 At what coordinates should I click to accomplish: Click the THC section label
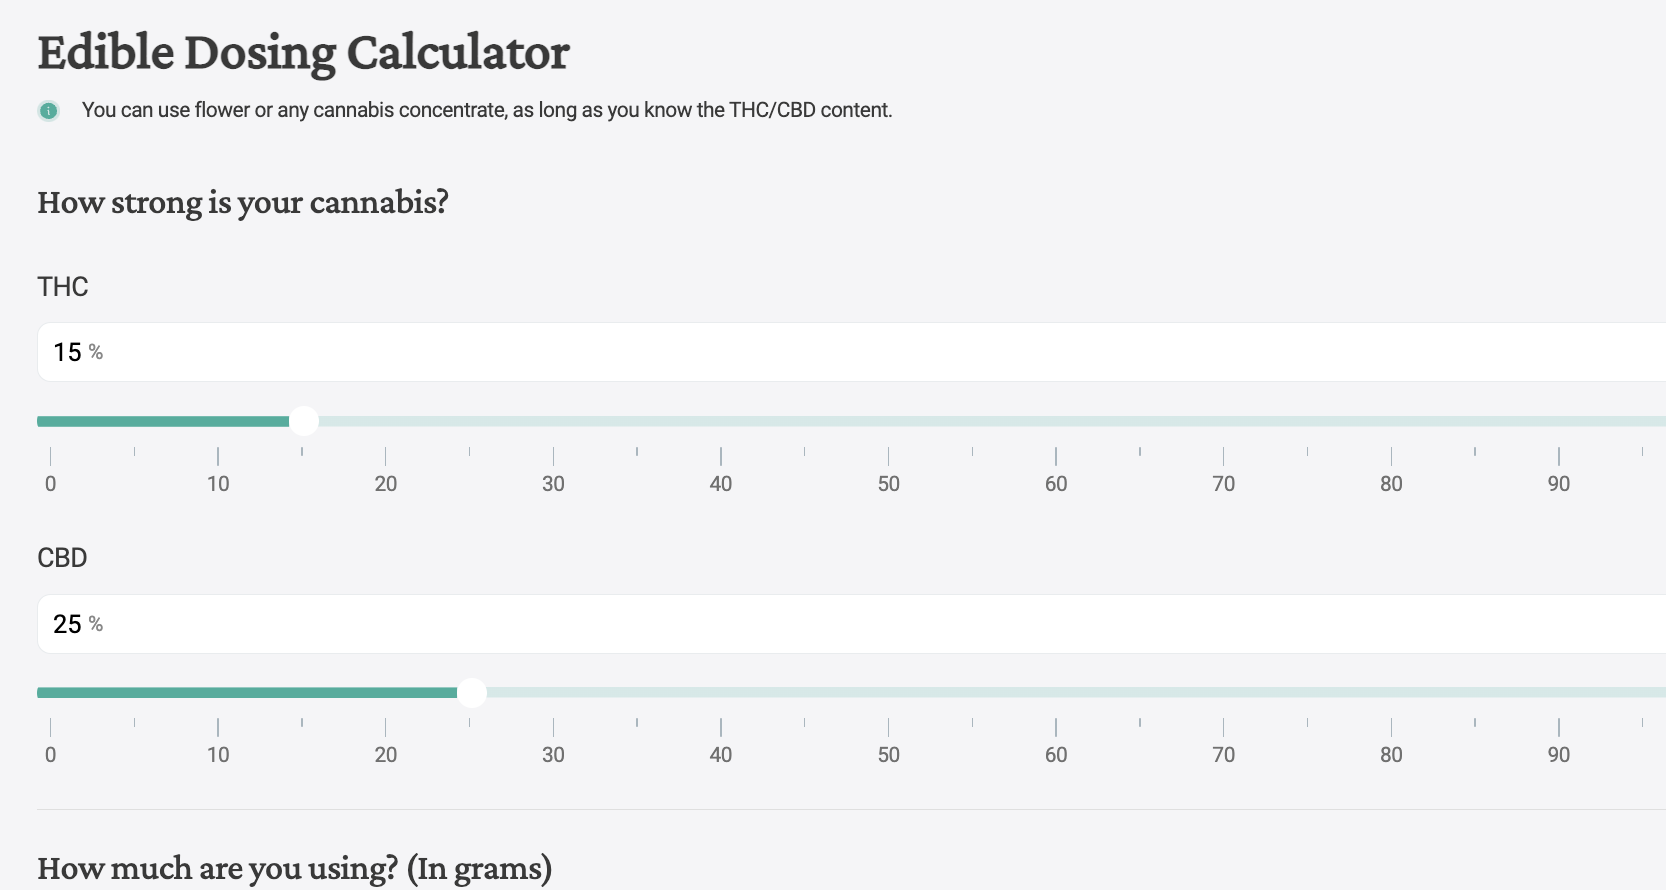tap(62, 287)
